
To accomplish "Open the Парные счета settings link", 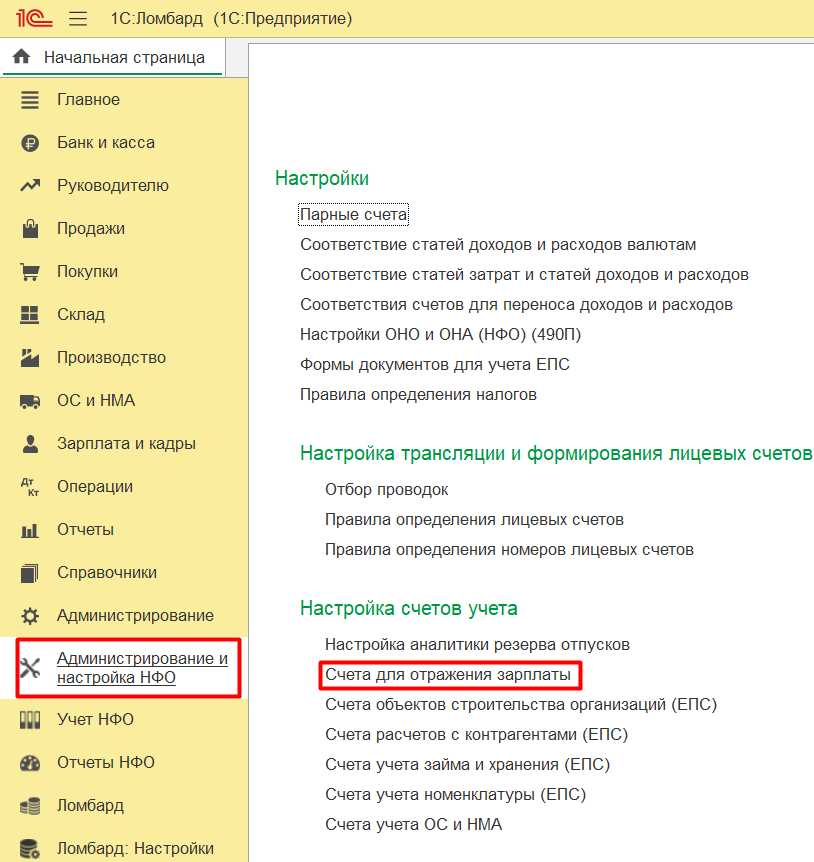I will coord(354,215).
